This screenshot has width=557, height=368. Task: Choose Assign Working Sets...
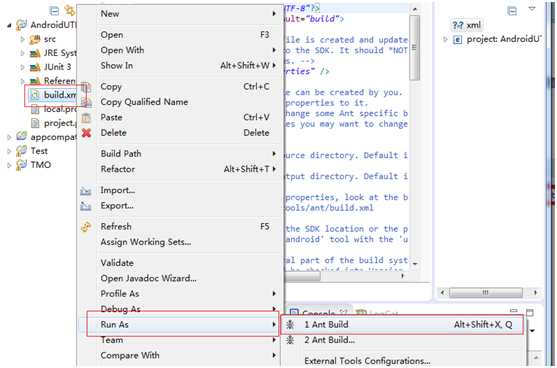[181, 242]
